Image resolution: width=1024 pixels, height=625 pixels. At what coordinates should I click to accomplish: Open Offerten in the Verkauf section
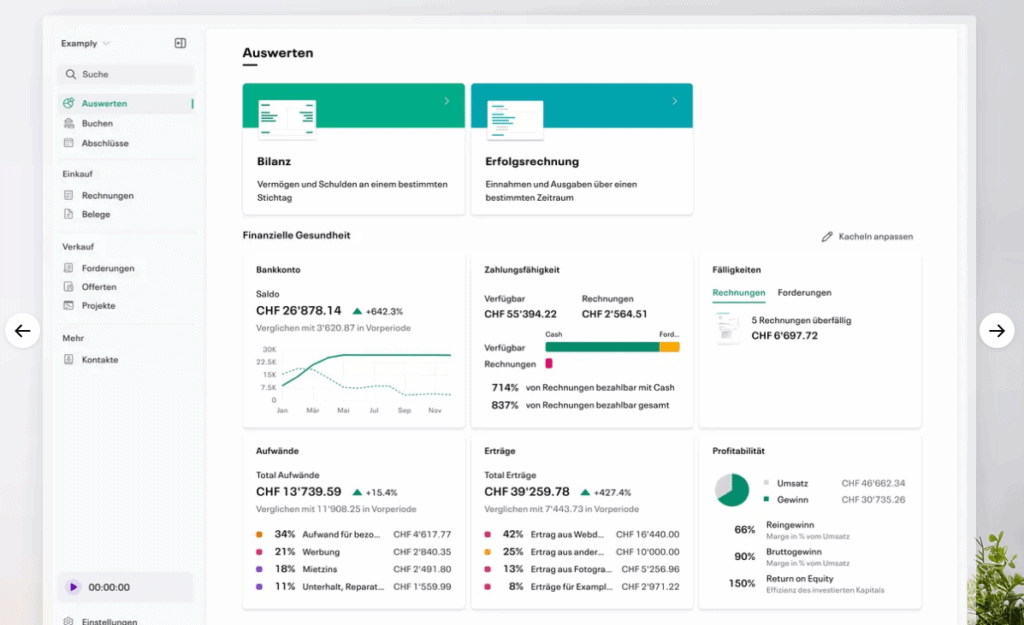98,287
